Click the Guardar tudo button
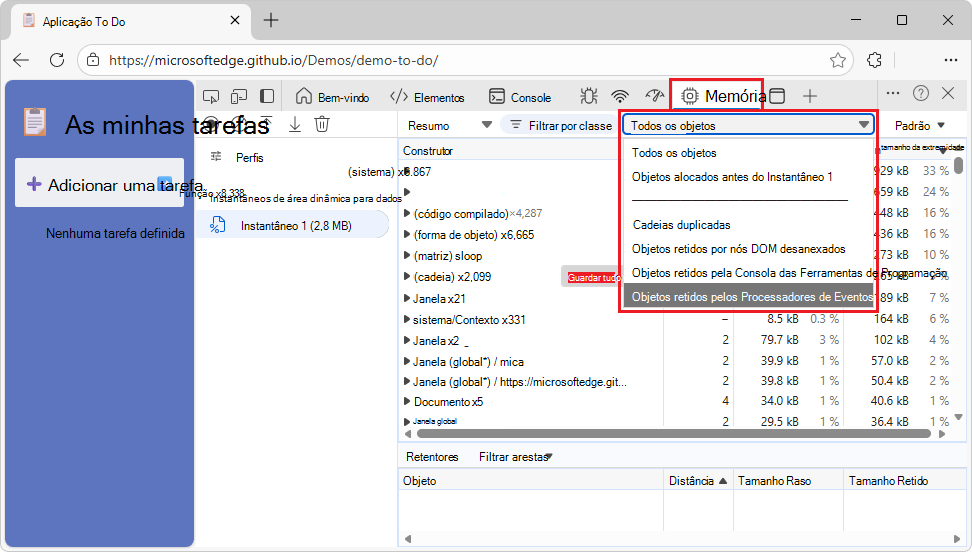Screen dimensions: 972x552 593,277
